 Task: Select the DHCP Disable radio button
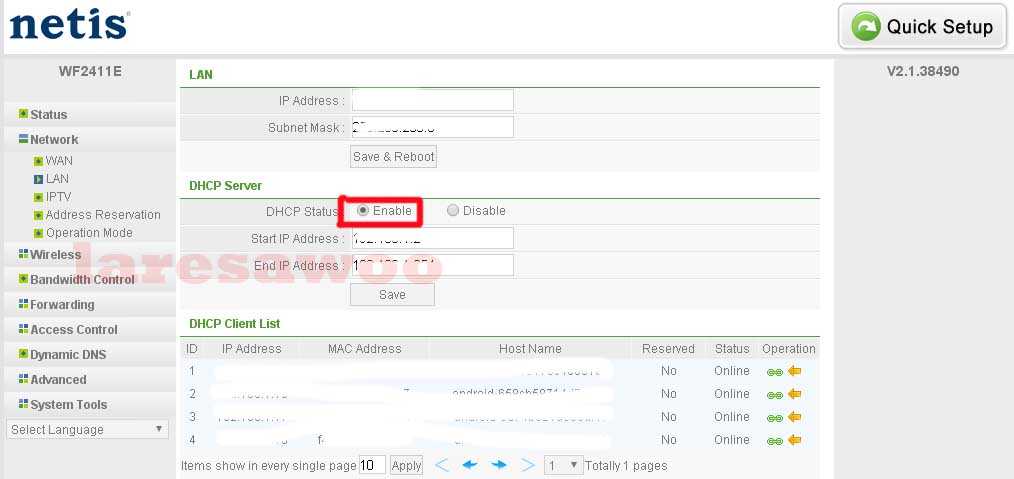(453, 211)
